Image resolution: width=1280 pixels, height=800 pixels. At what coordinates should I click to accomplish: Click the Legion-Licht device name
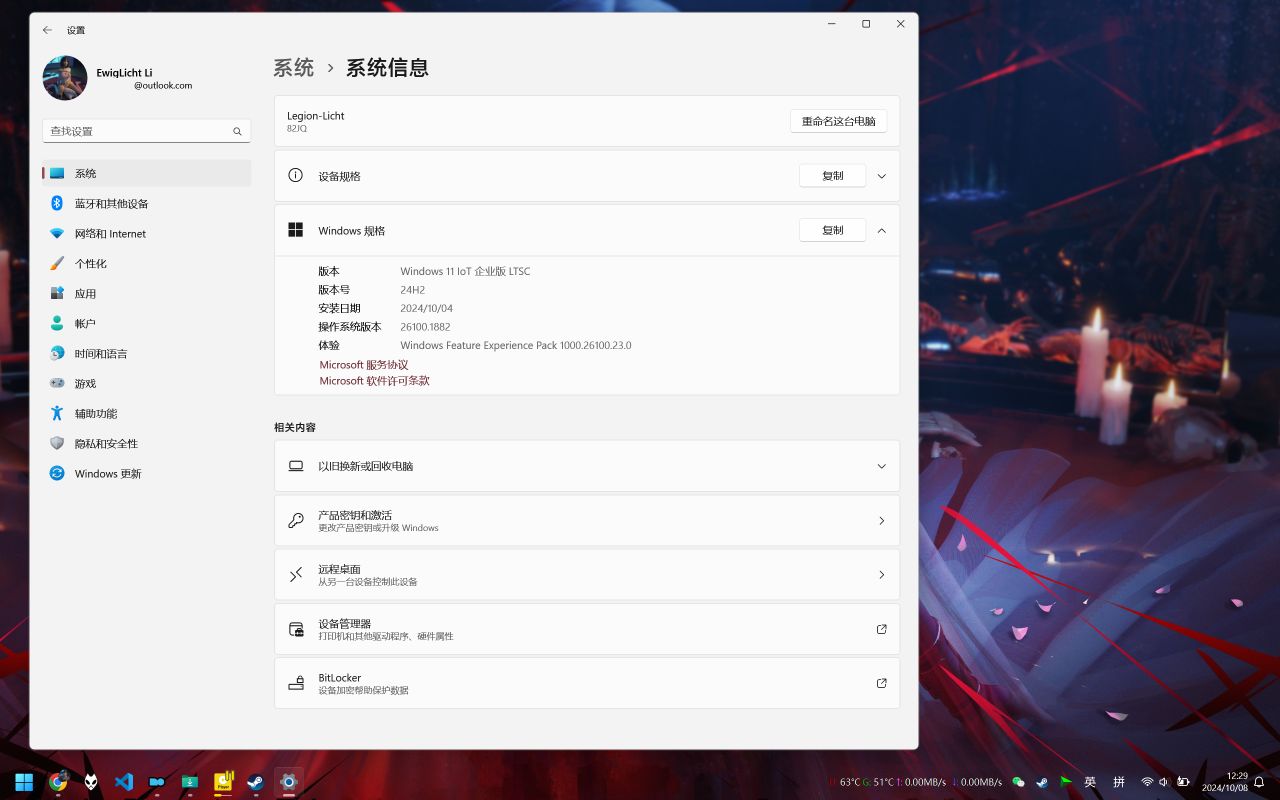click(315, 116)
